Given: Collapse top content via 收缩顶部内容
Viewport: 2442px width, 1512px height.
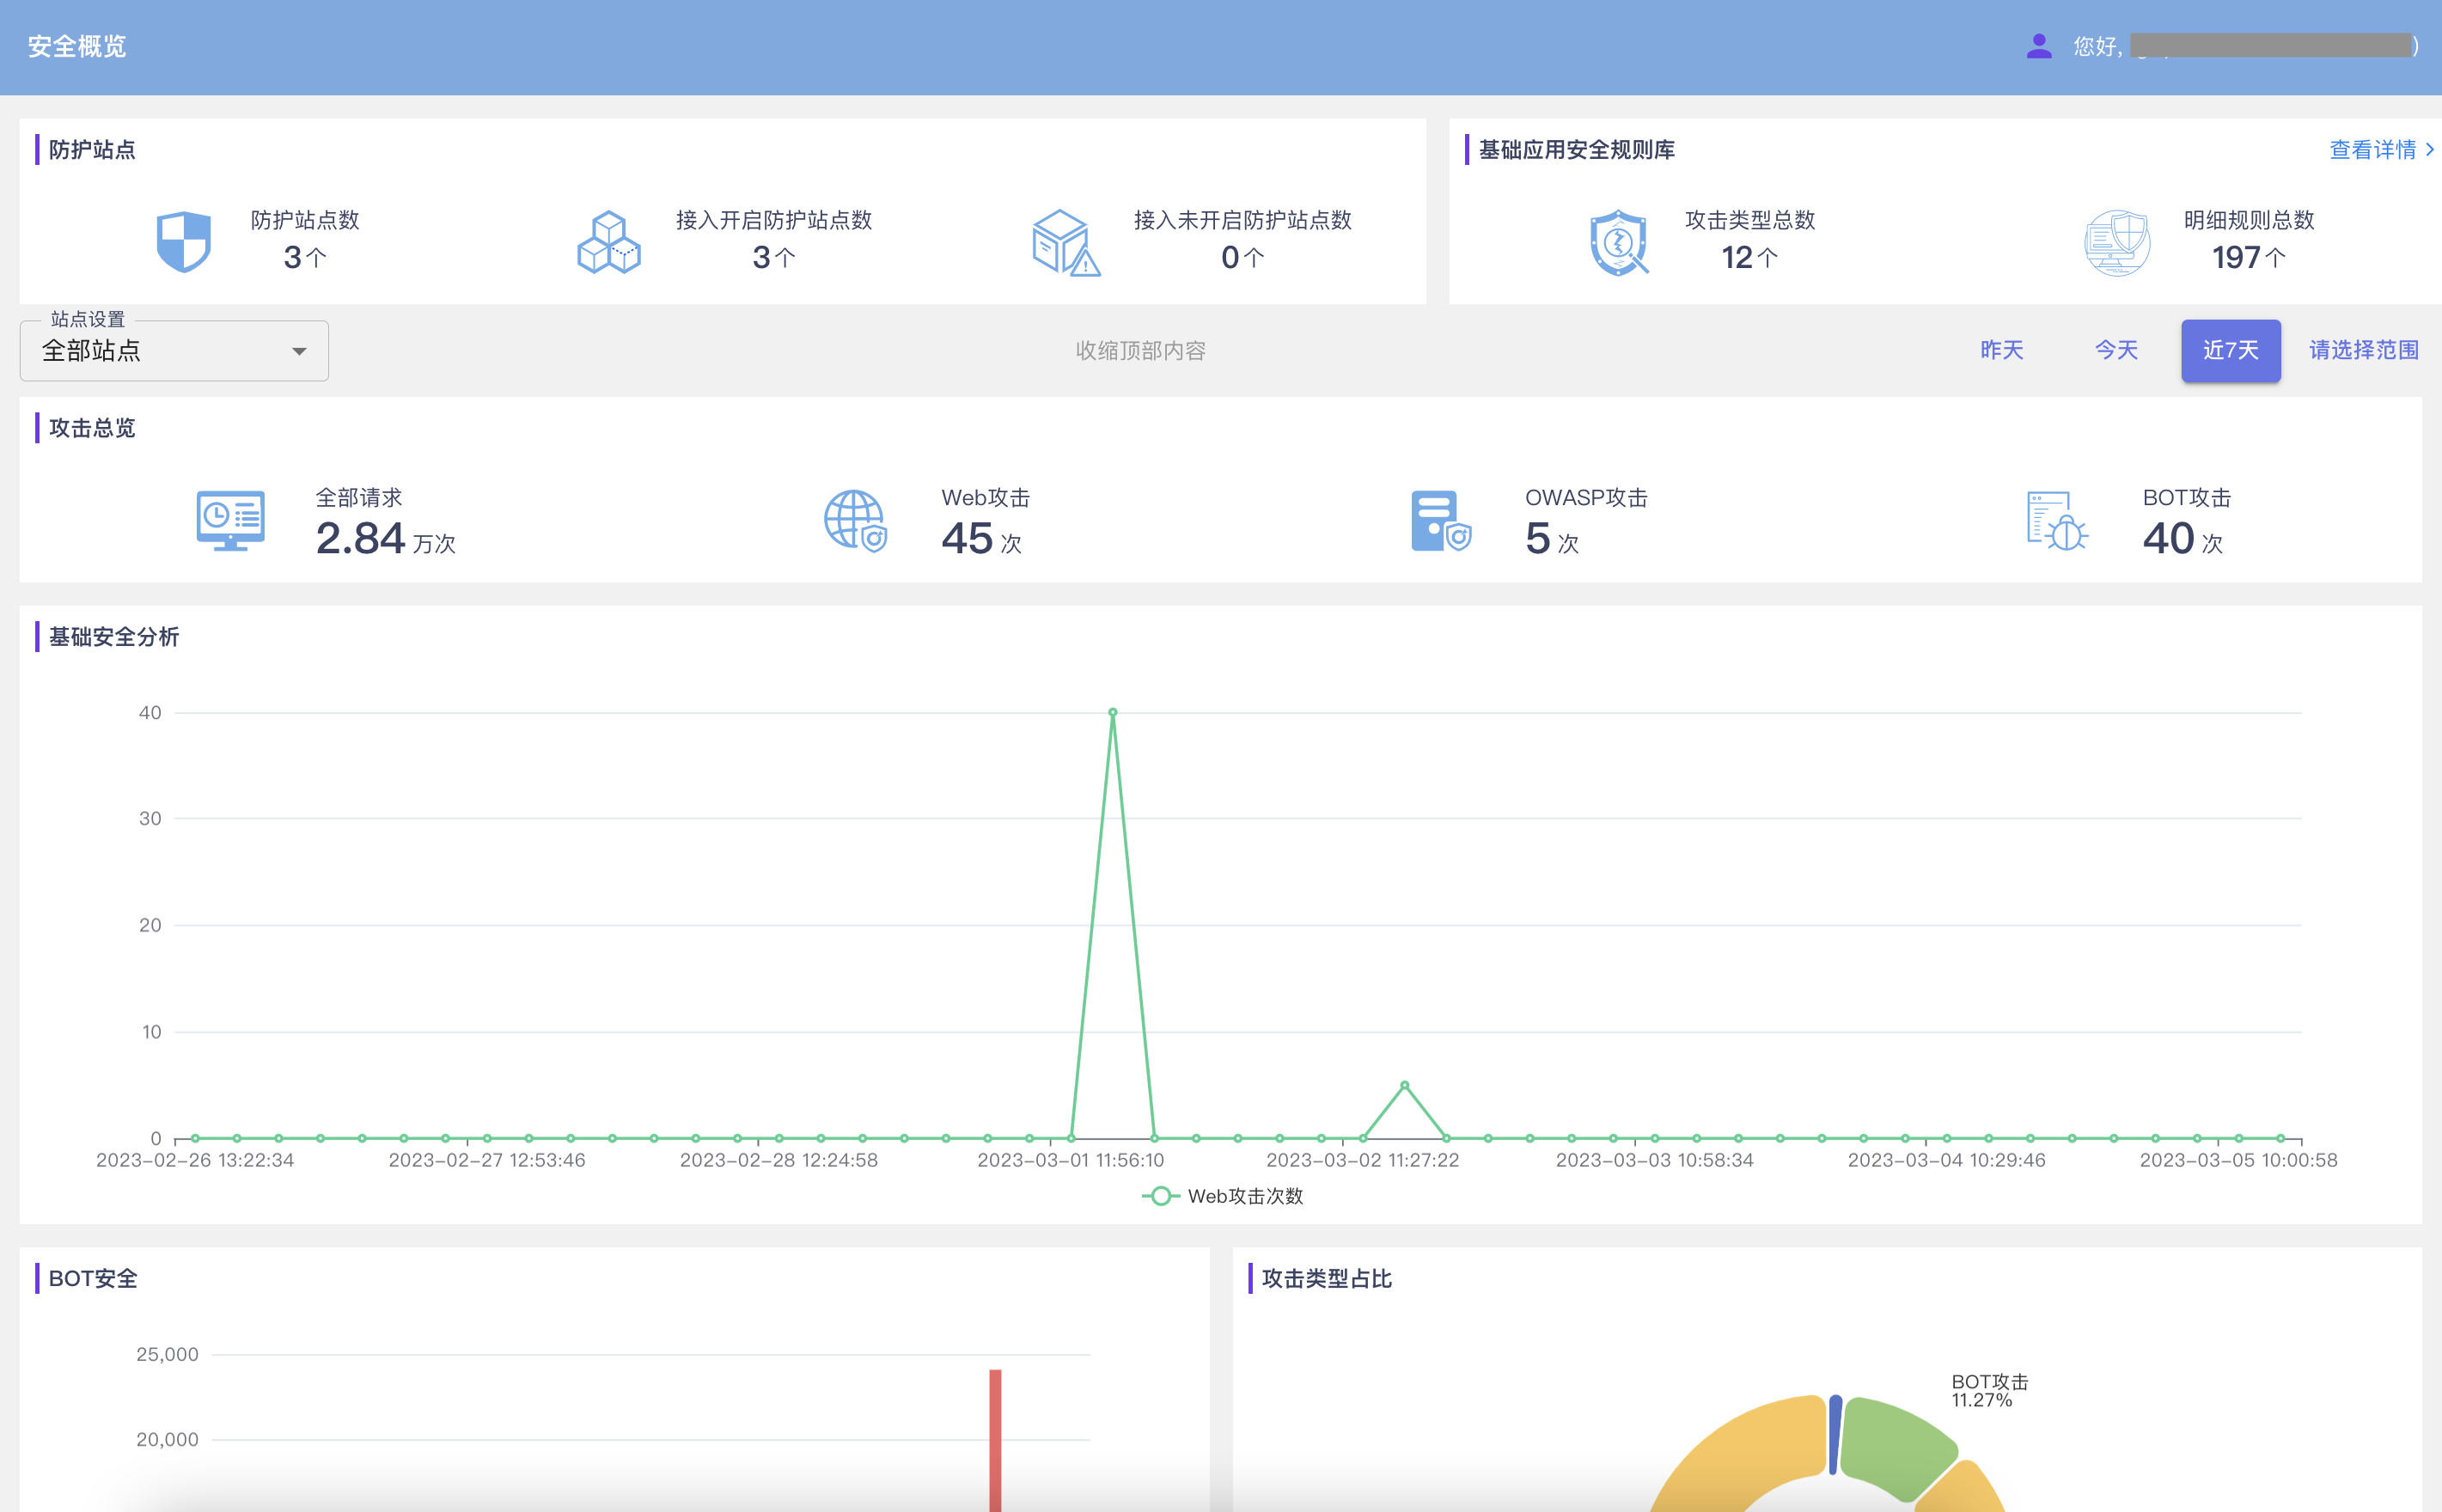Looking at the screenshot, I should 1140,351.
